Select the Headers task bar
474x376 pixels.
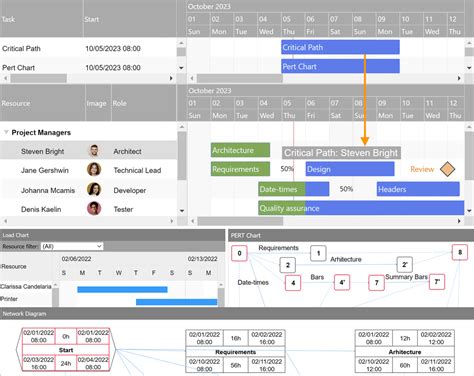click(418, 189)
